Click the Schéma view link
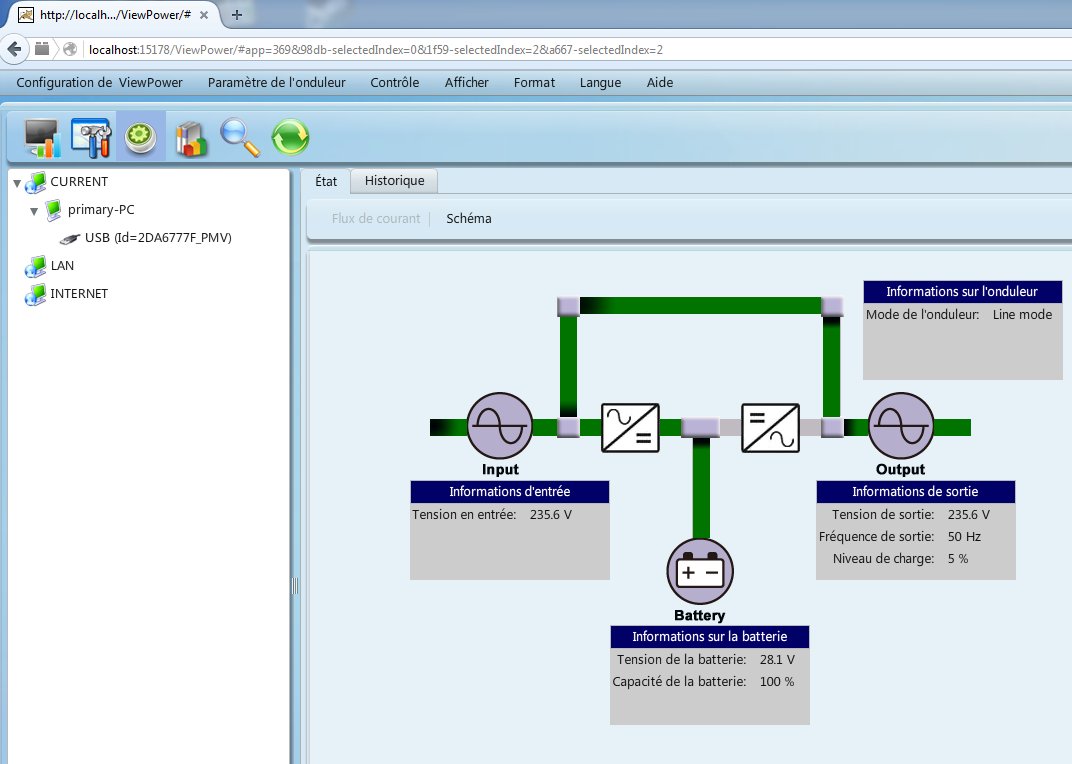Screen dimensions: 1072x764 [468, 218]
